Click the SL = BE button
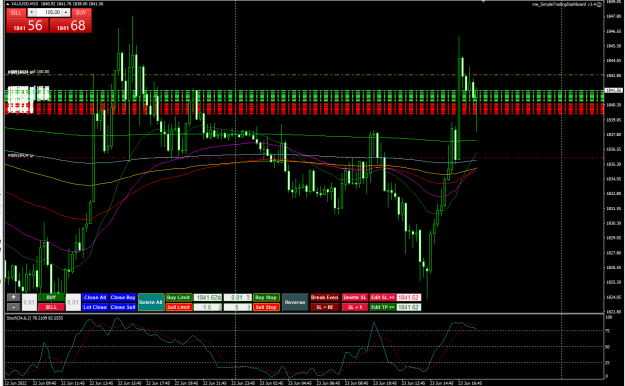 coord(325,307)
